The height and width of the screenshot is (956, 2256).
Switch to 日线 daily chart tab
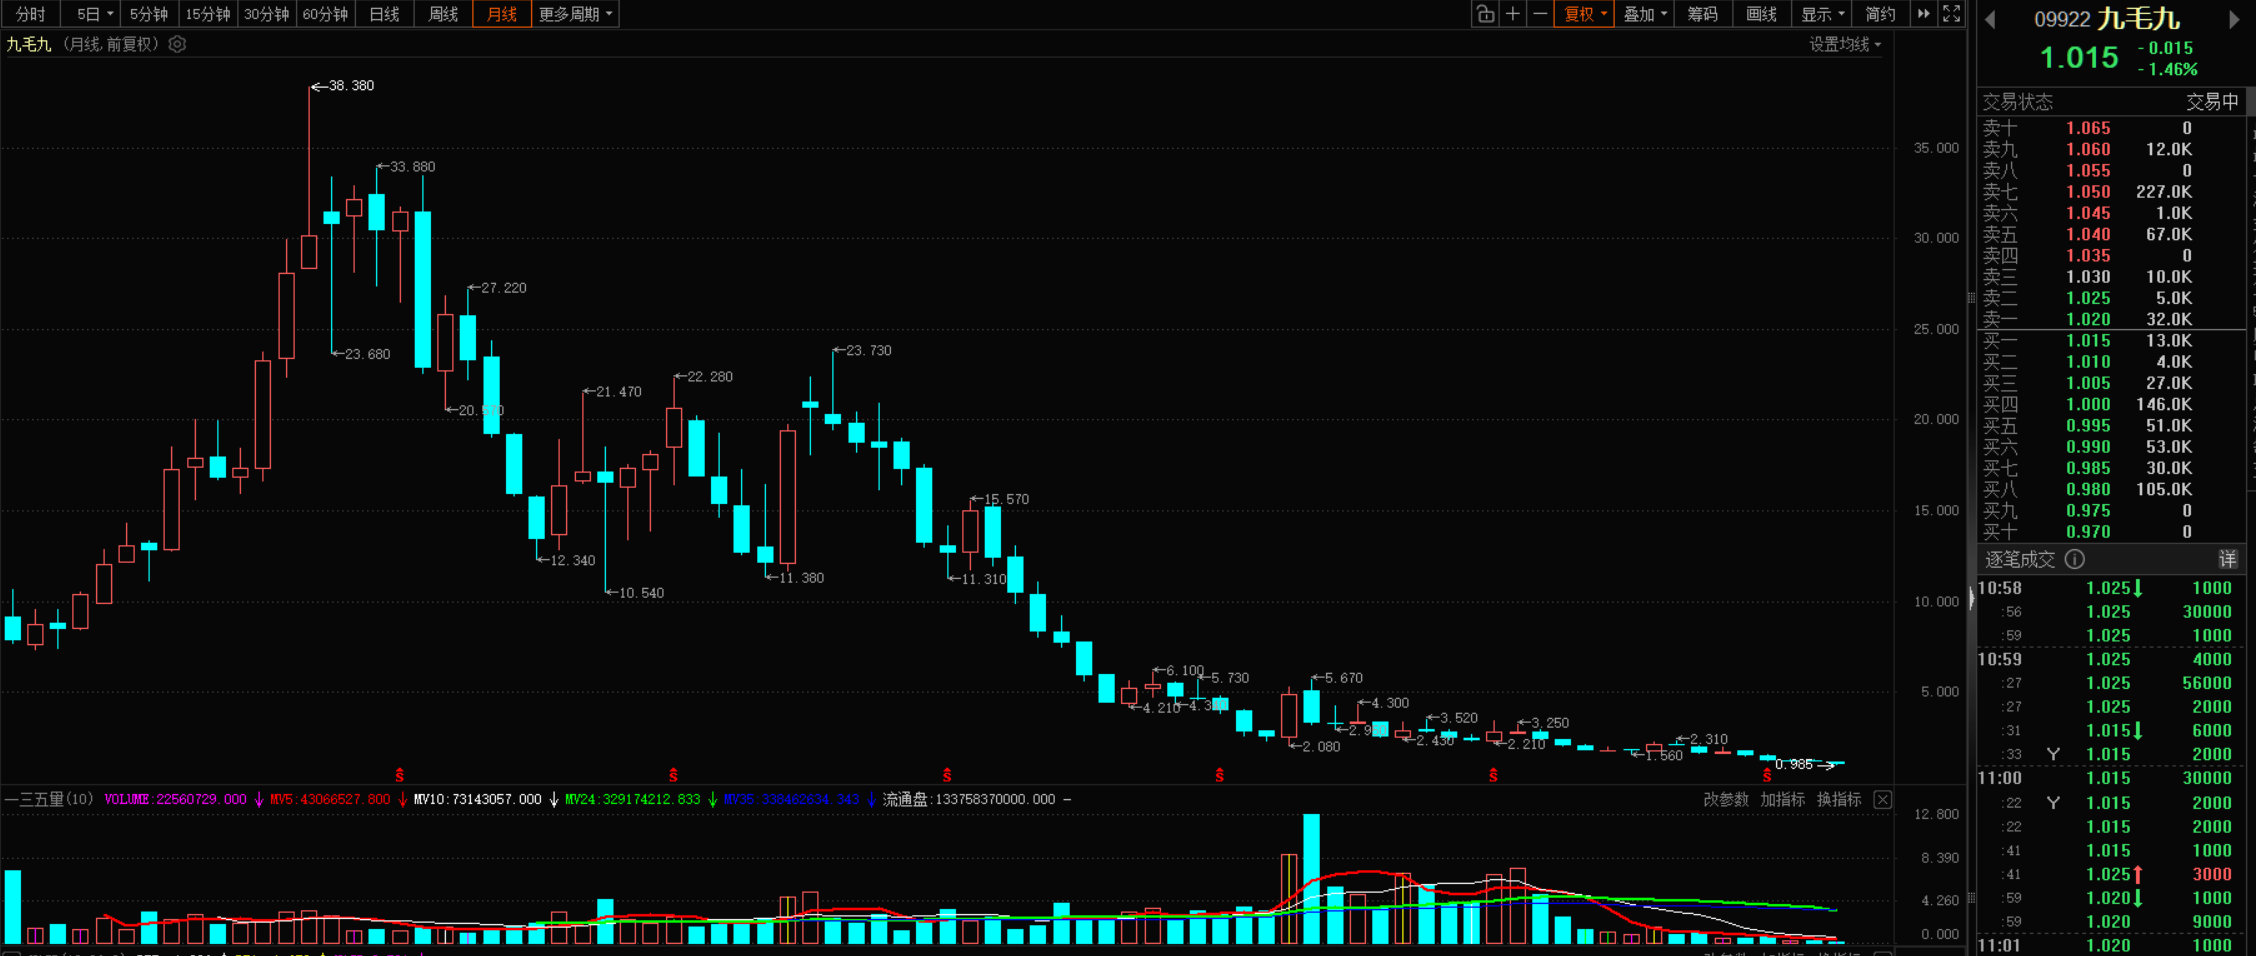click(x=384, y=14)
